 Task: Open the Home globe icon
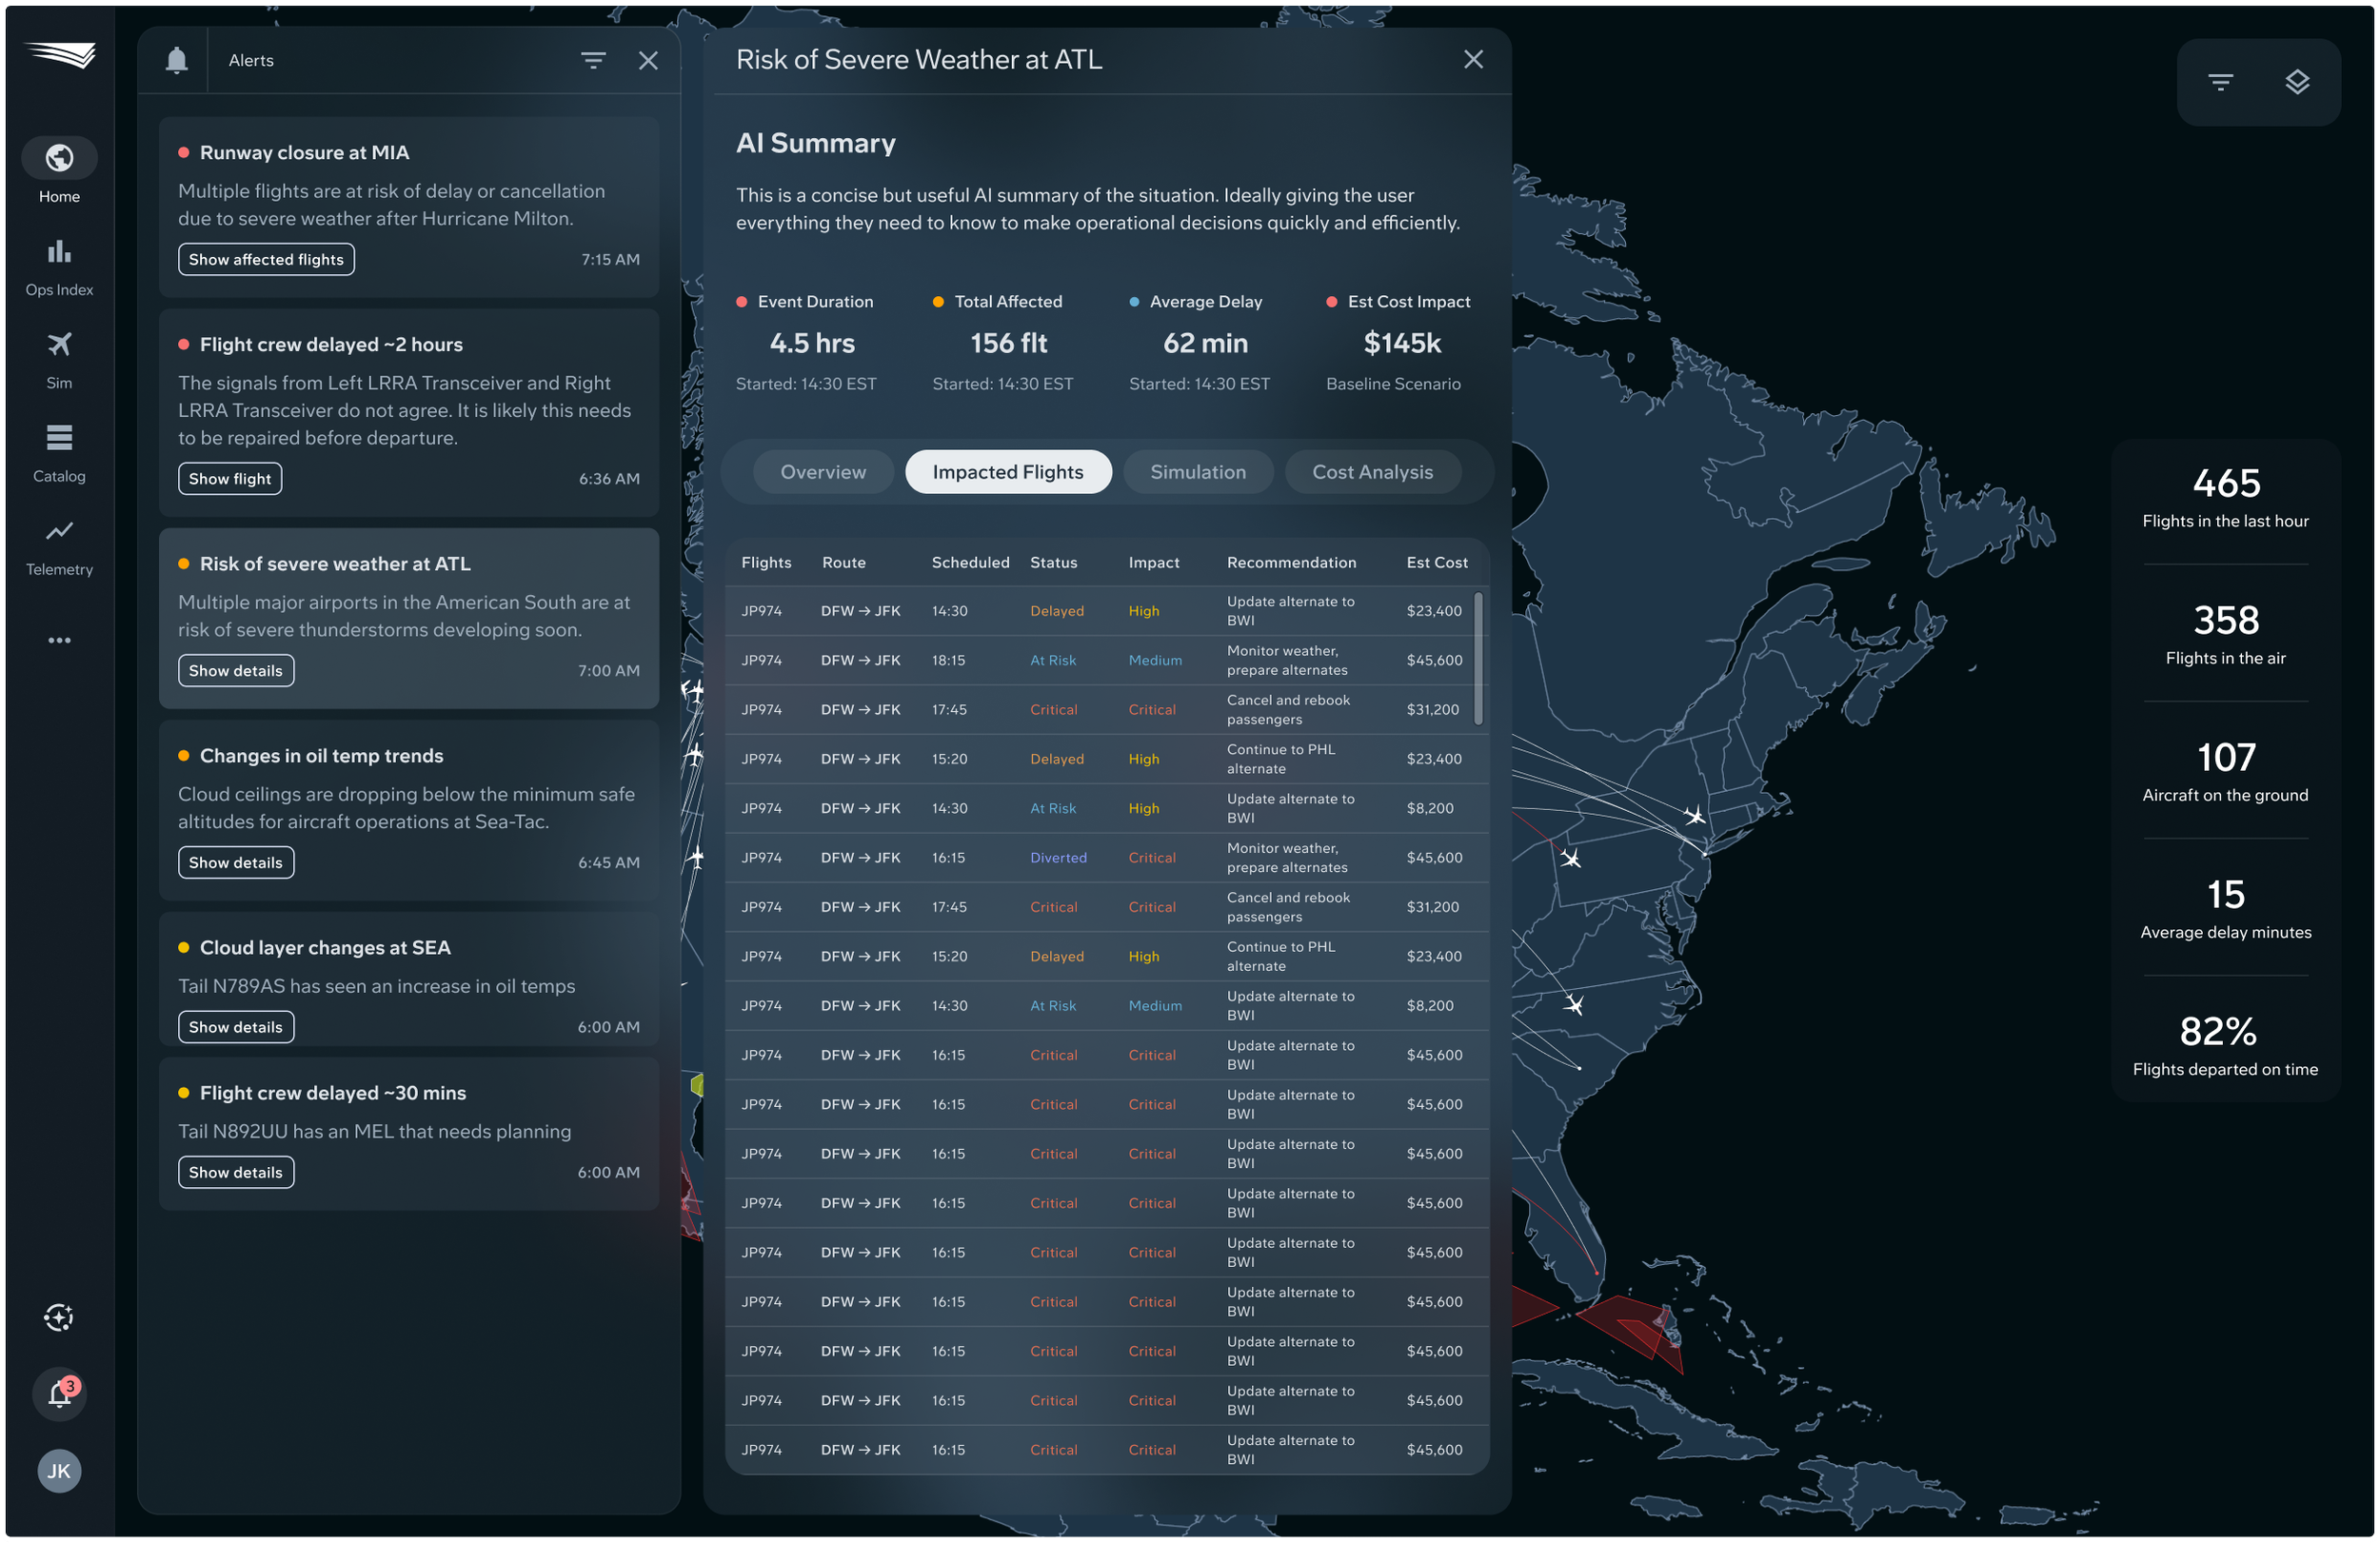pyautogui.click(x=59, y=158)
